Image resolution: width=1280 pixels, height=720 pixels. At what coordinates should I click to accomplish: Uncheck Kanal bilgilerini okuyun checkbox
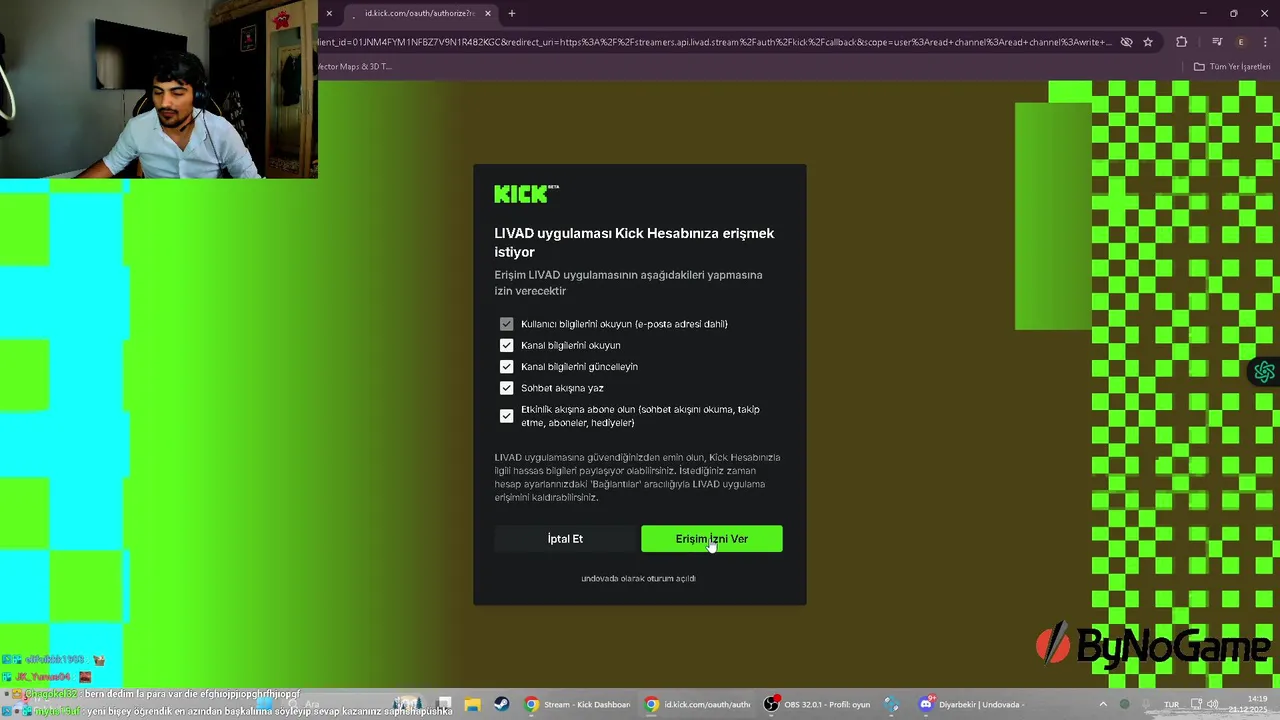click(x=506, y=345)
